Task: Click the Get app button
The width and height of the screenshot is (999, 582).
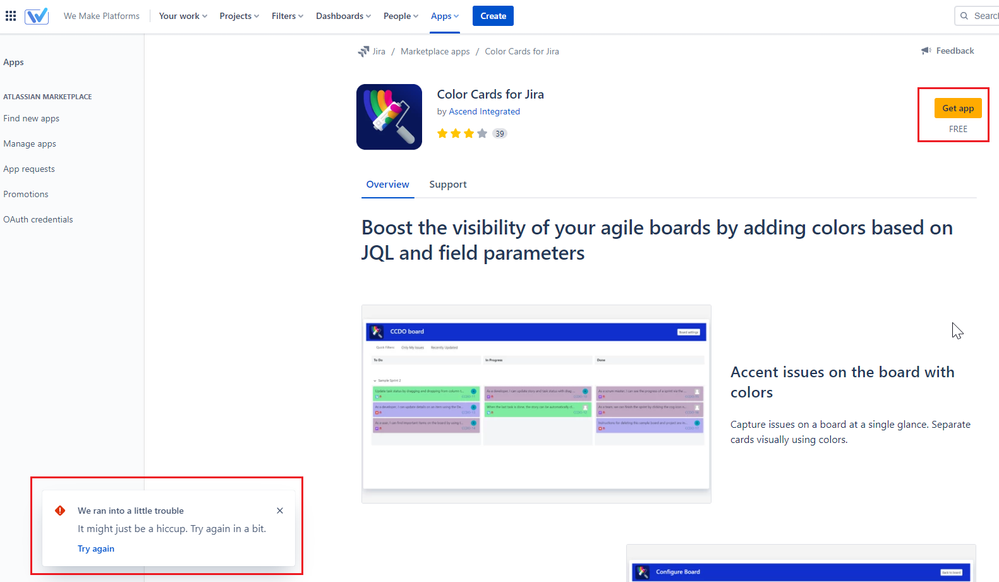Action: pyautogui.click(x=958, y=108)
